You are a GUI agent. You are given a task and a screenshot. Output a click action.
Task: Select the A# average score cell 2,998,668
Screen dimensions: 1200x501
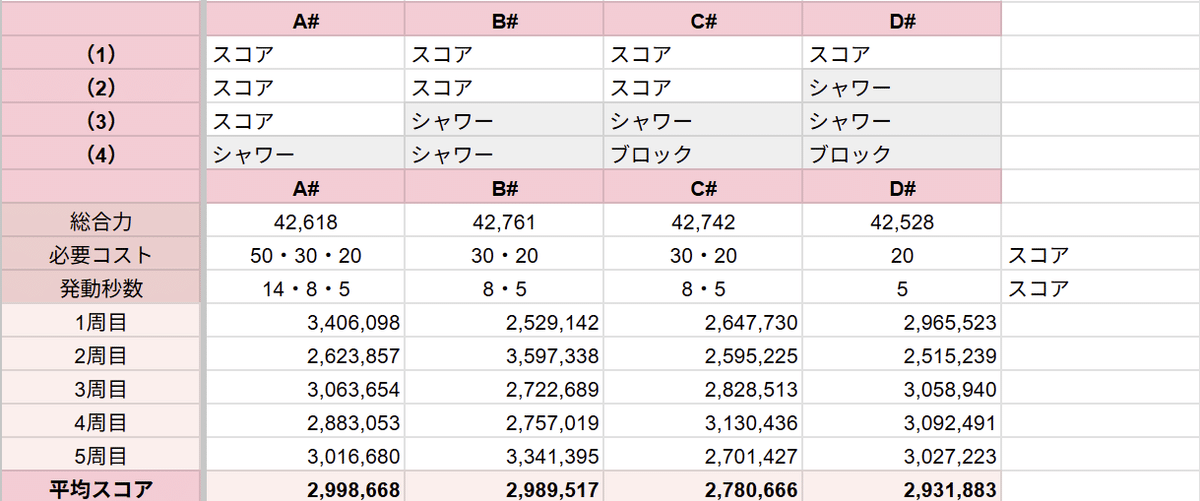tap(305, 489)
